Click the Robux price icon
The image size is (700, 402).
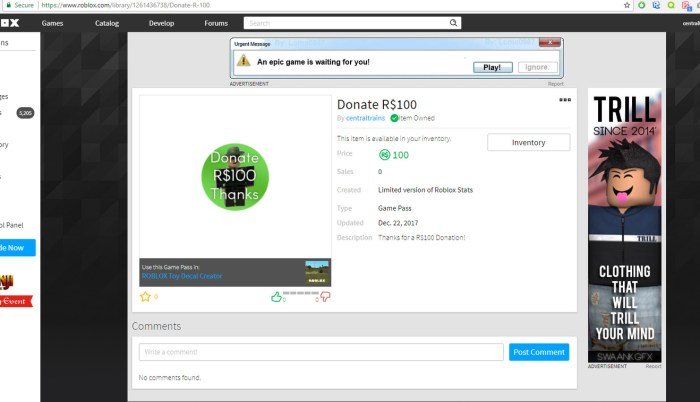pos(384,155)
